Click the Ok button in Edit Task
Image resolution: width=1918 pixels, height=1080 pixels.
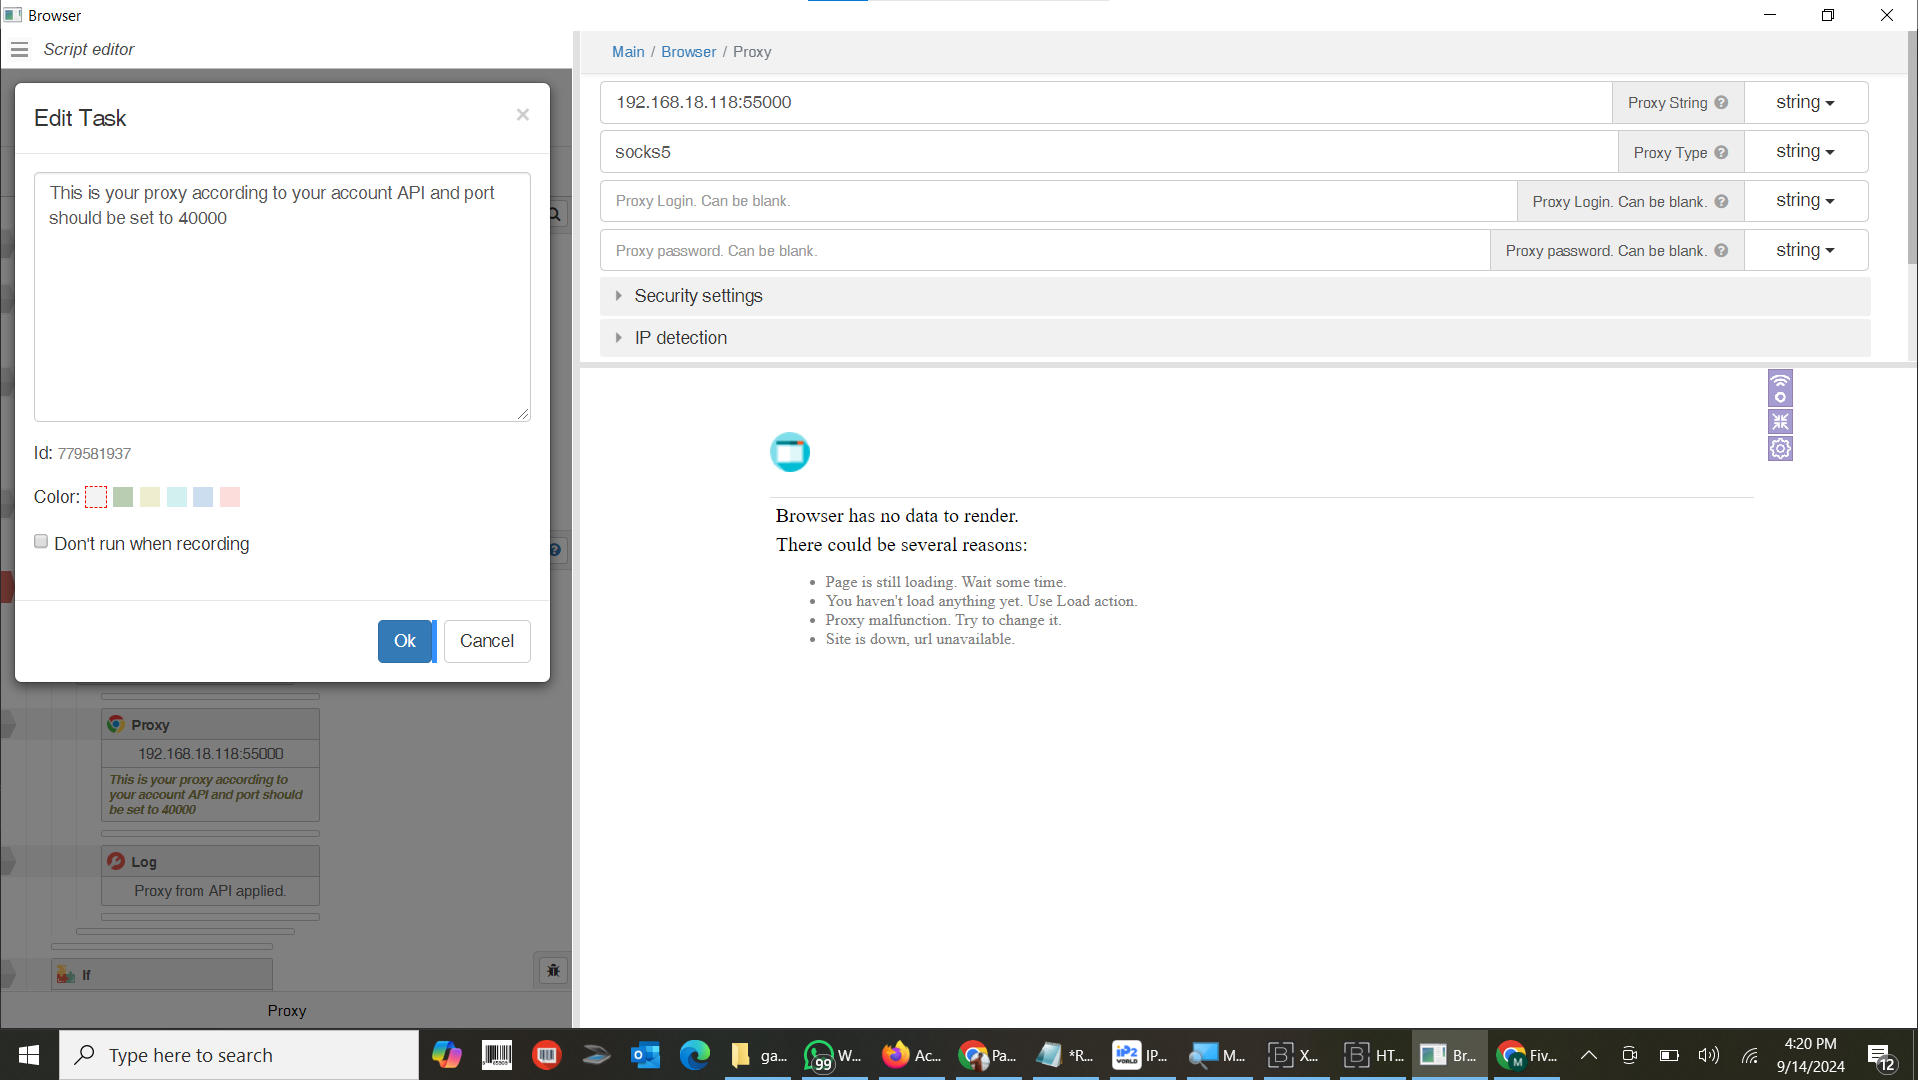[x=404, y=641]
